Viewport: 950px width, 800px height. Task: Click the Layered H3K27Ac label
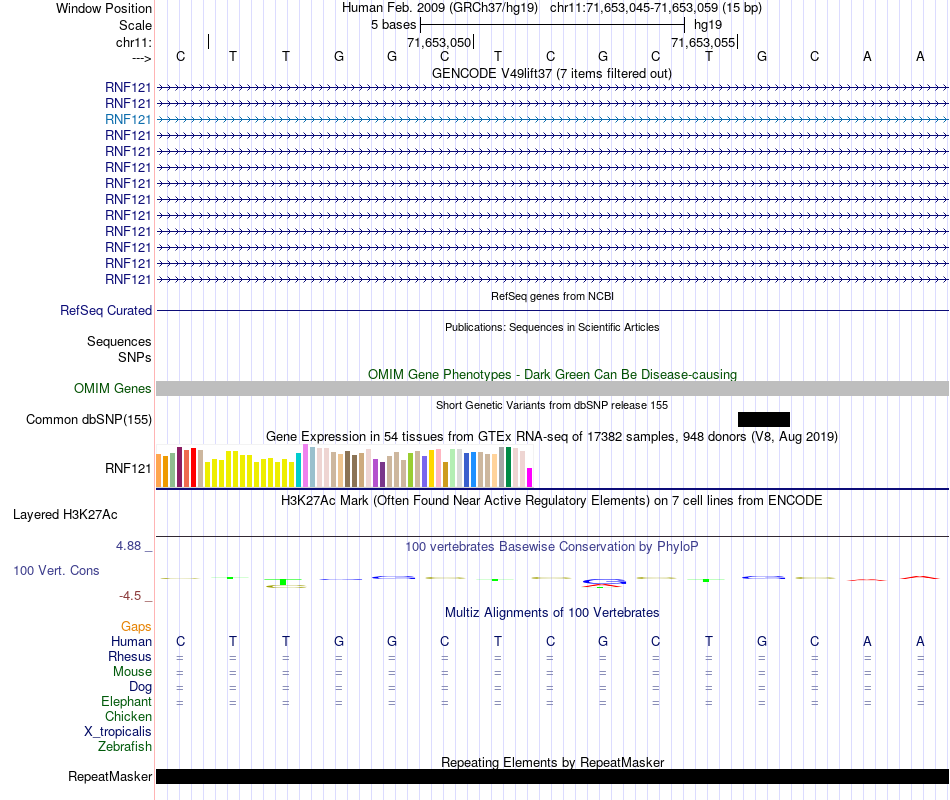pos(65,515)
